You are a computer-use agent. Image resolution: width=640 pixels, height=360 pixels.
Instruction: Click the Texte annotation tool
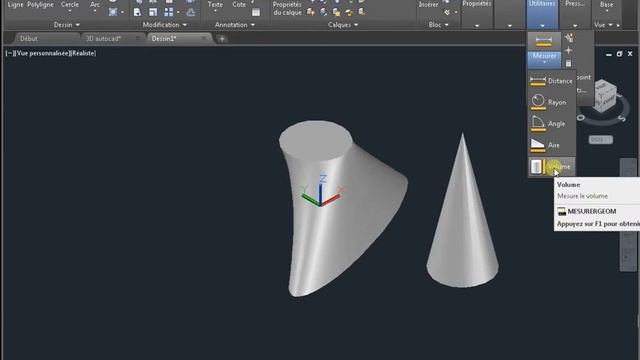[x=215, y=5]
